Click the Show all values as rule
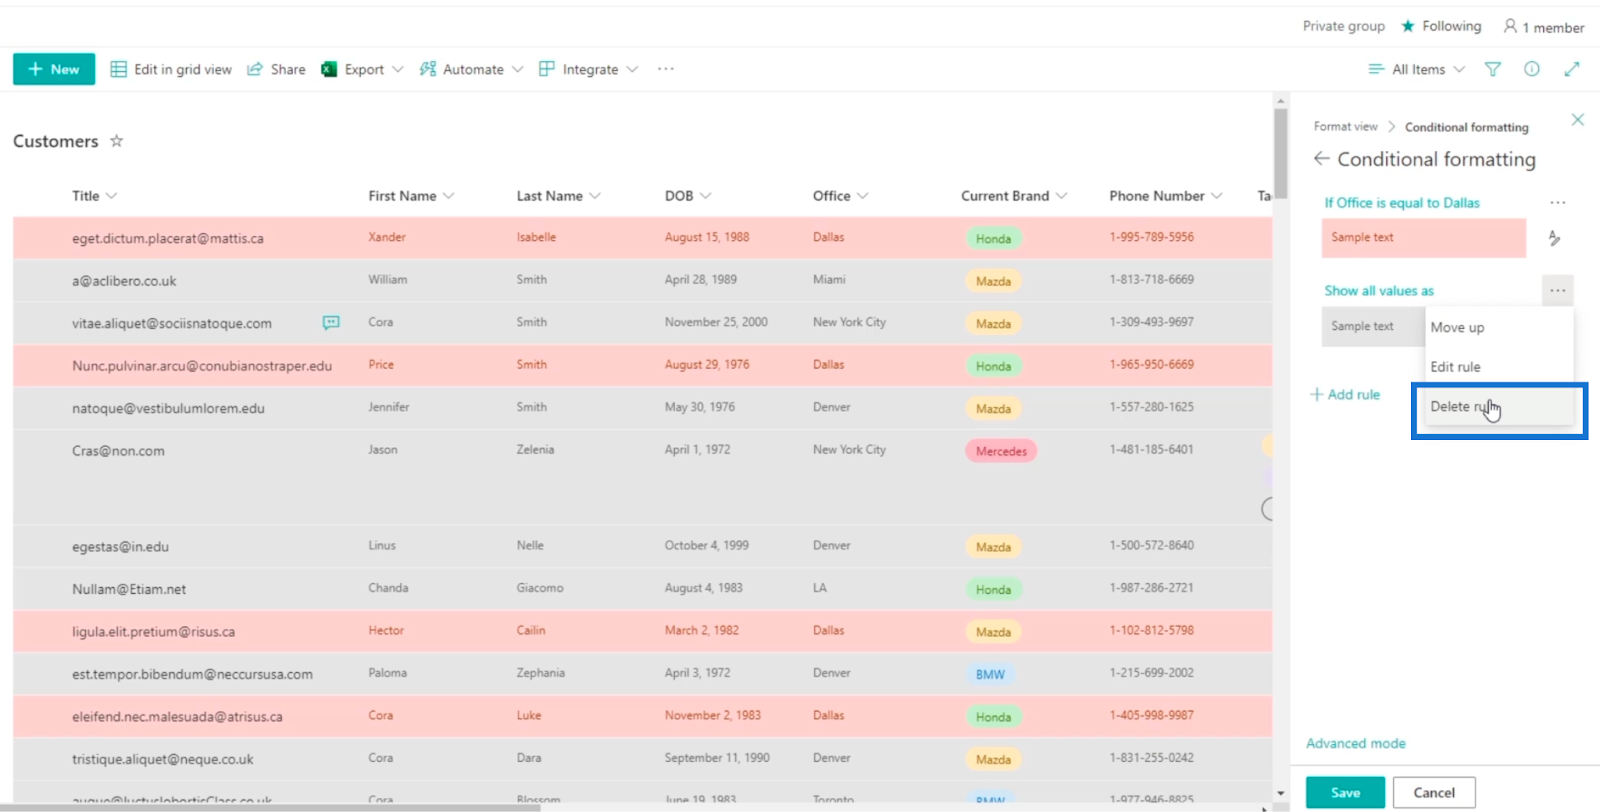The image size is (1600, 812). (1379, 291)
